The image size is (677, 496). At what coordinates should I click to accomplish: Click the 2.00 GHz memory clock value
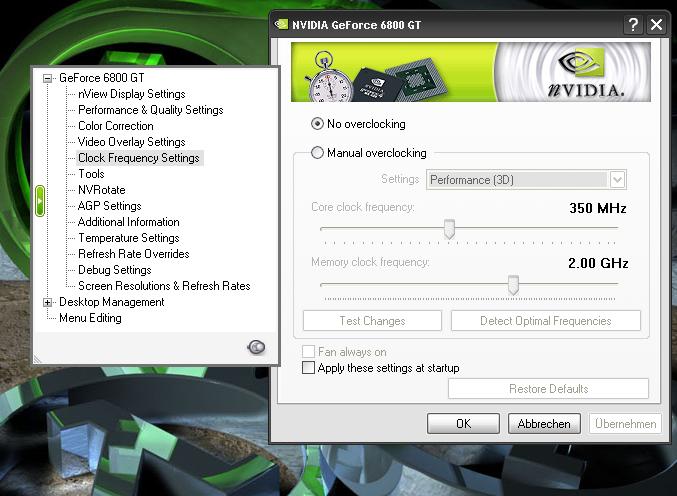[598, 263]
